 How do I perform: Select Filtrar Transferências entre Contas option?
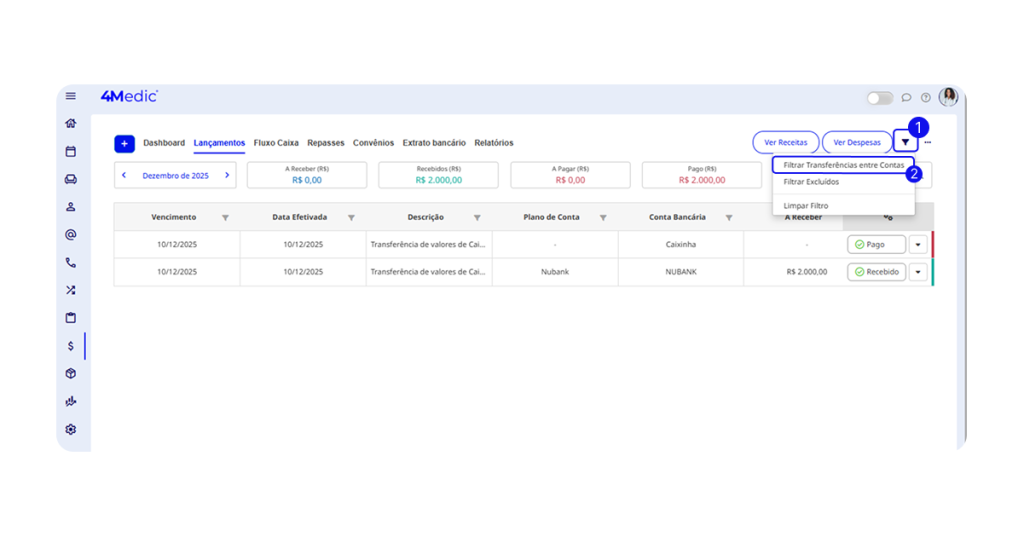pos(843,165)
